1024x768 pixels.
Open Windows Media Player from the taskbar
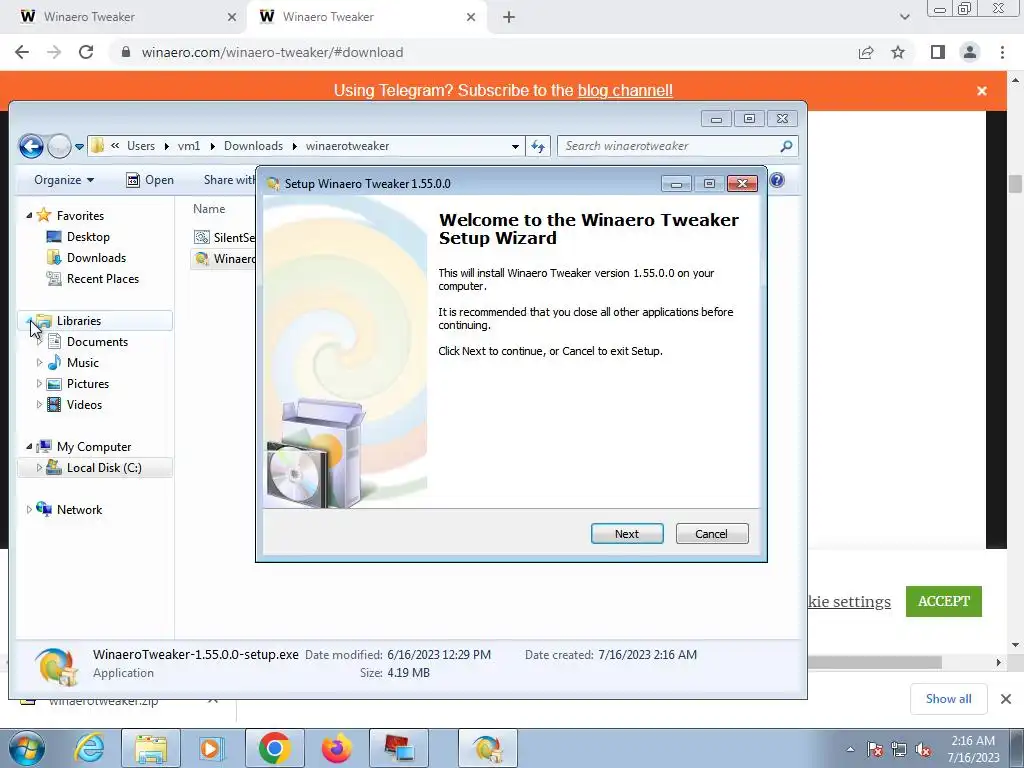pos(212,748)
